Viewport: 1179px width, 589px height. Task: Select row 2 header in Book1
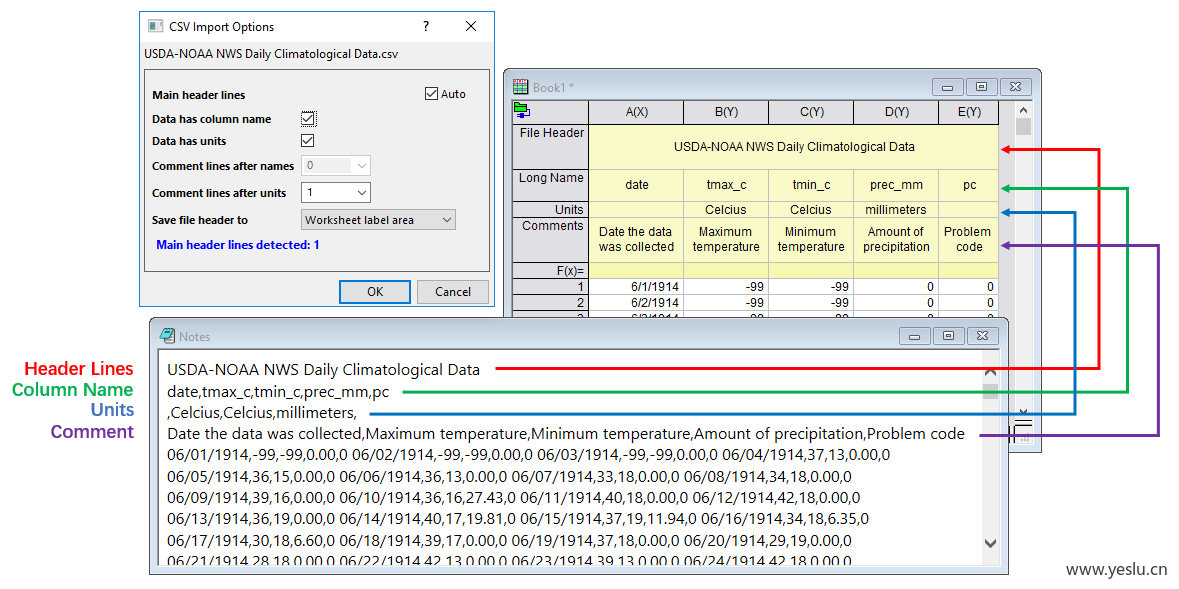click(551, 302)
